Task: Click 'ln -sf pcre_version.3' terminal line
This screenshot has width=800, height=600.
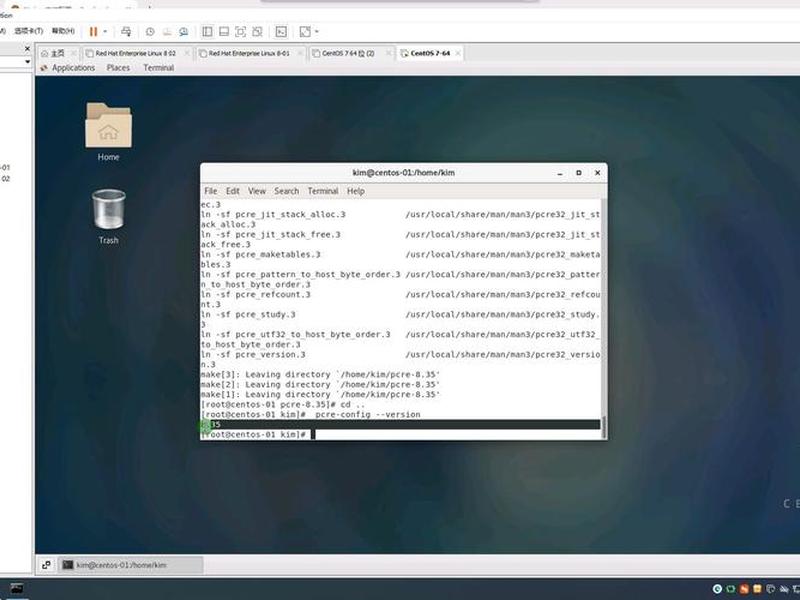Action: point(253,355)
